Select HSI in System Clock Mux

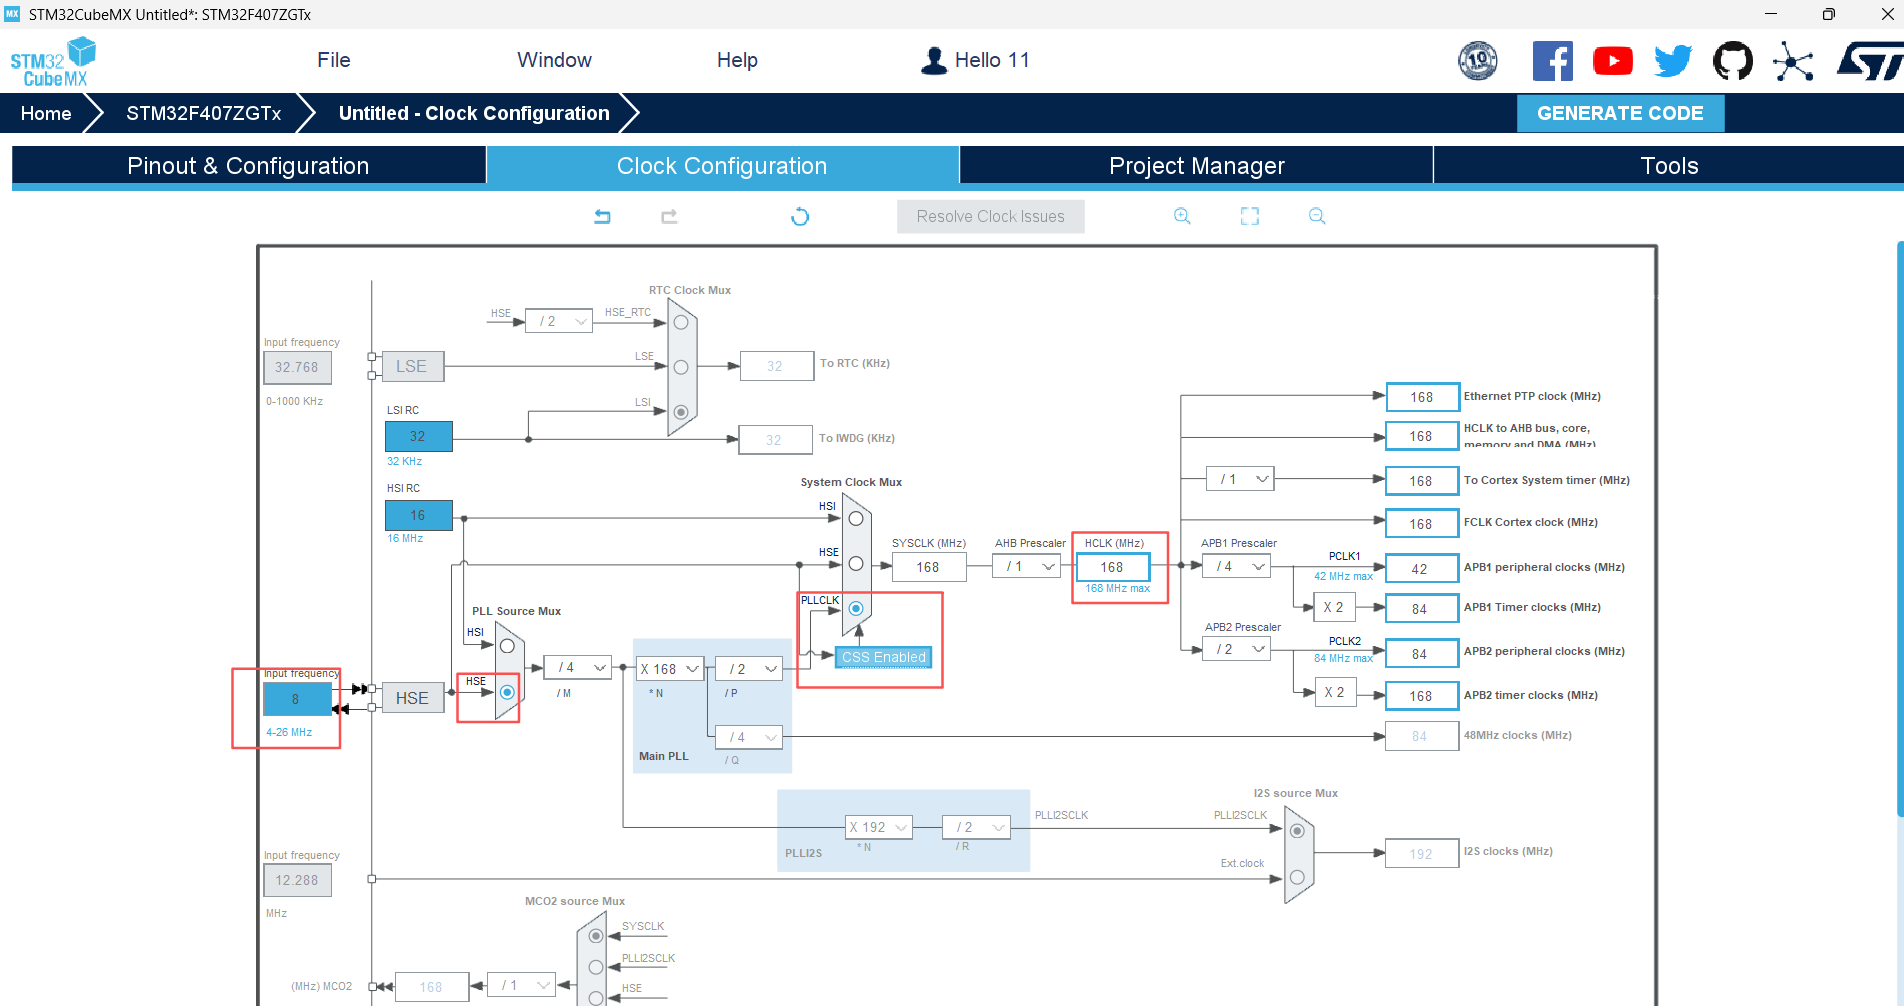856,518
